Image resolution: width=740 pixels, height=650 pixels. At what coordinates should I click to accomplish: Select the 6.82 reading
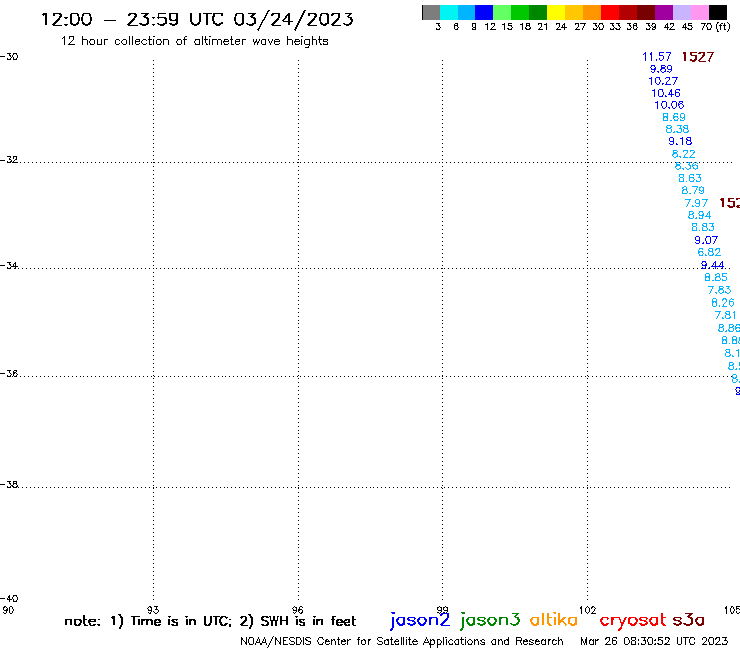(709, 252)
